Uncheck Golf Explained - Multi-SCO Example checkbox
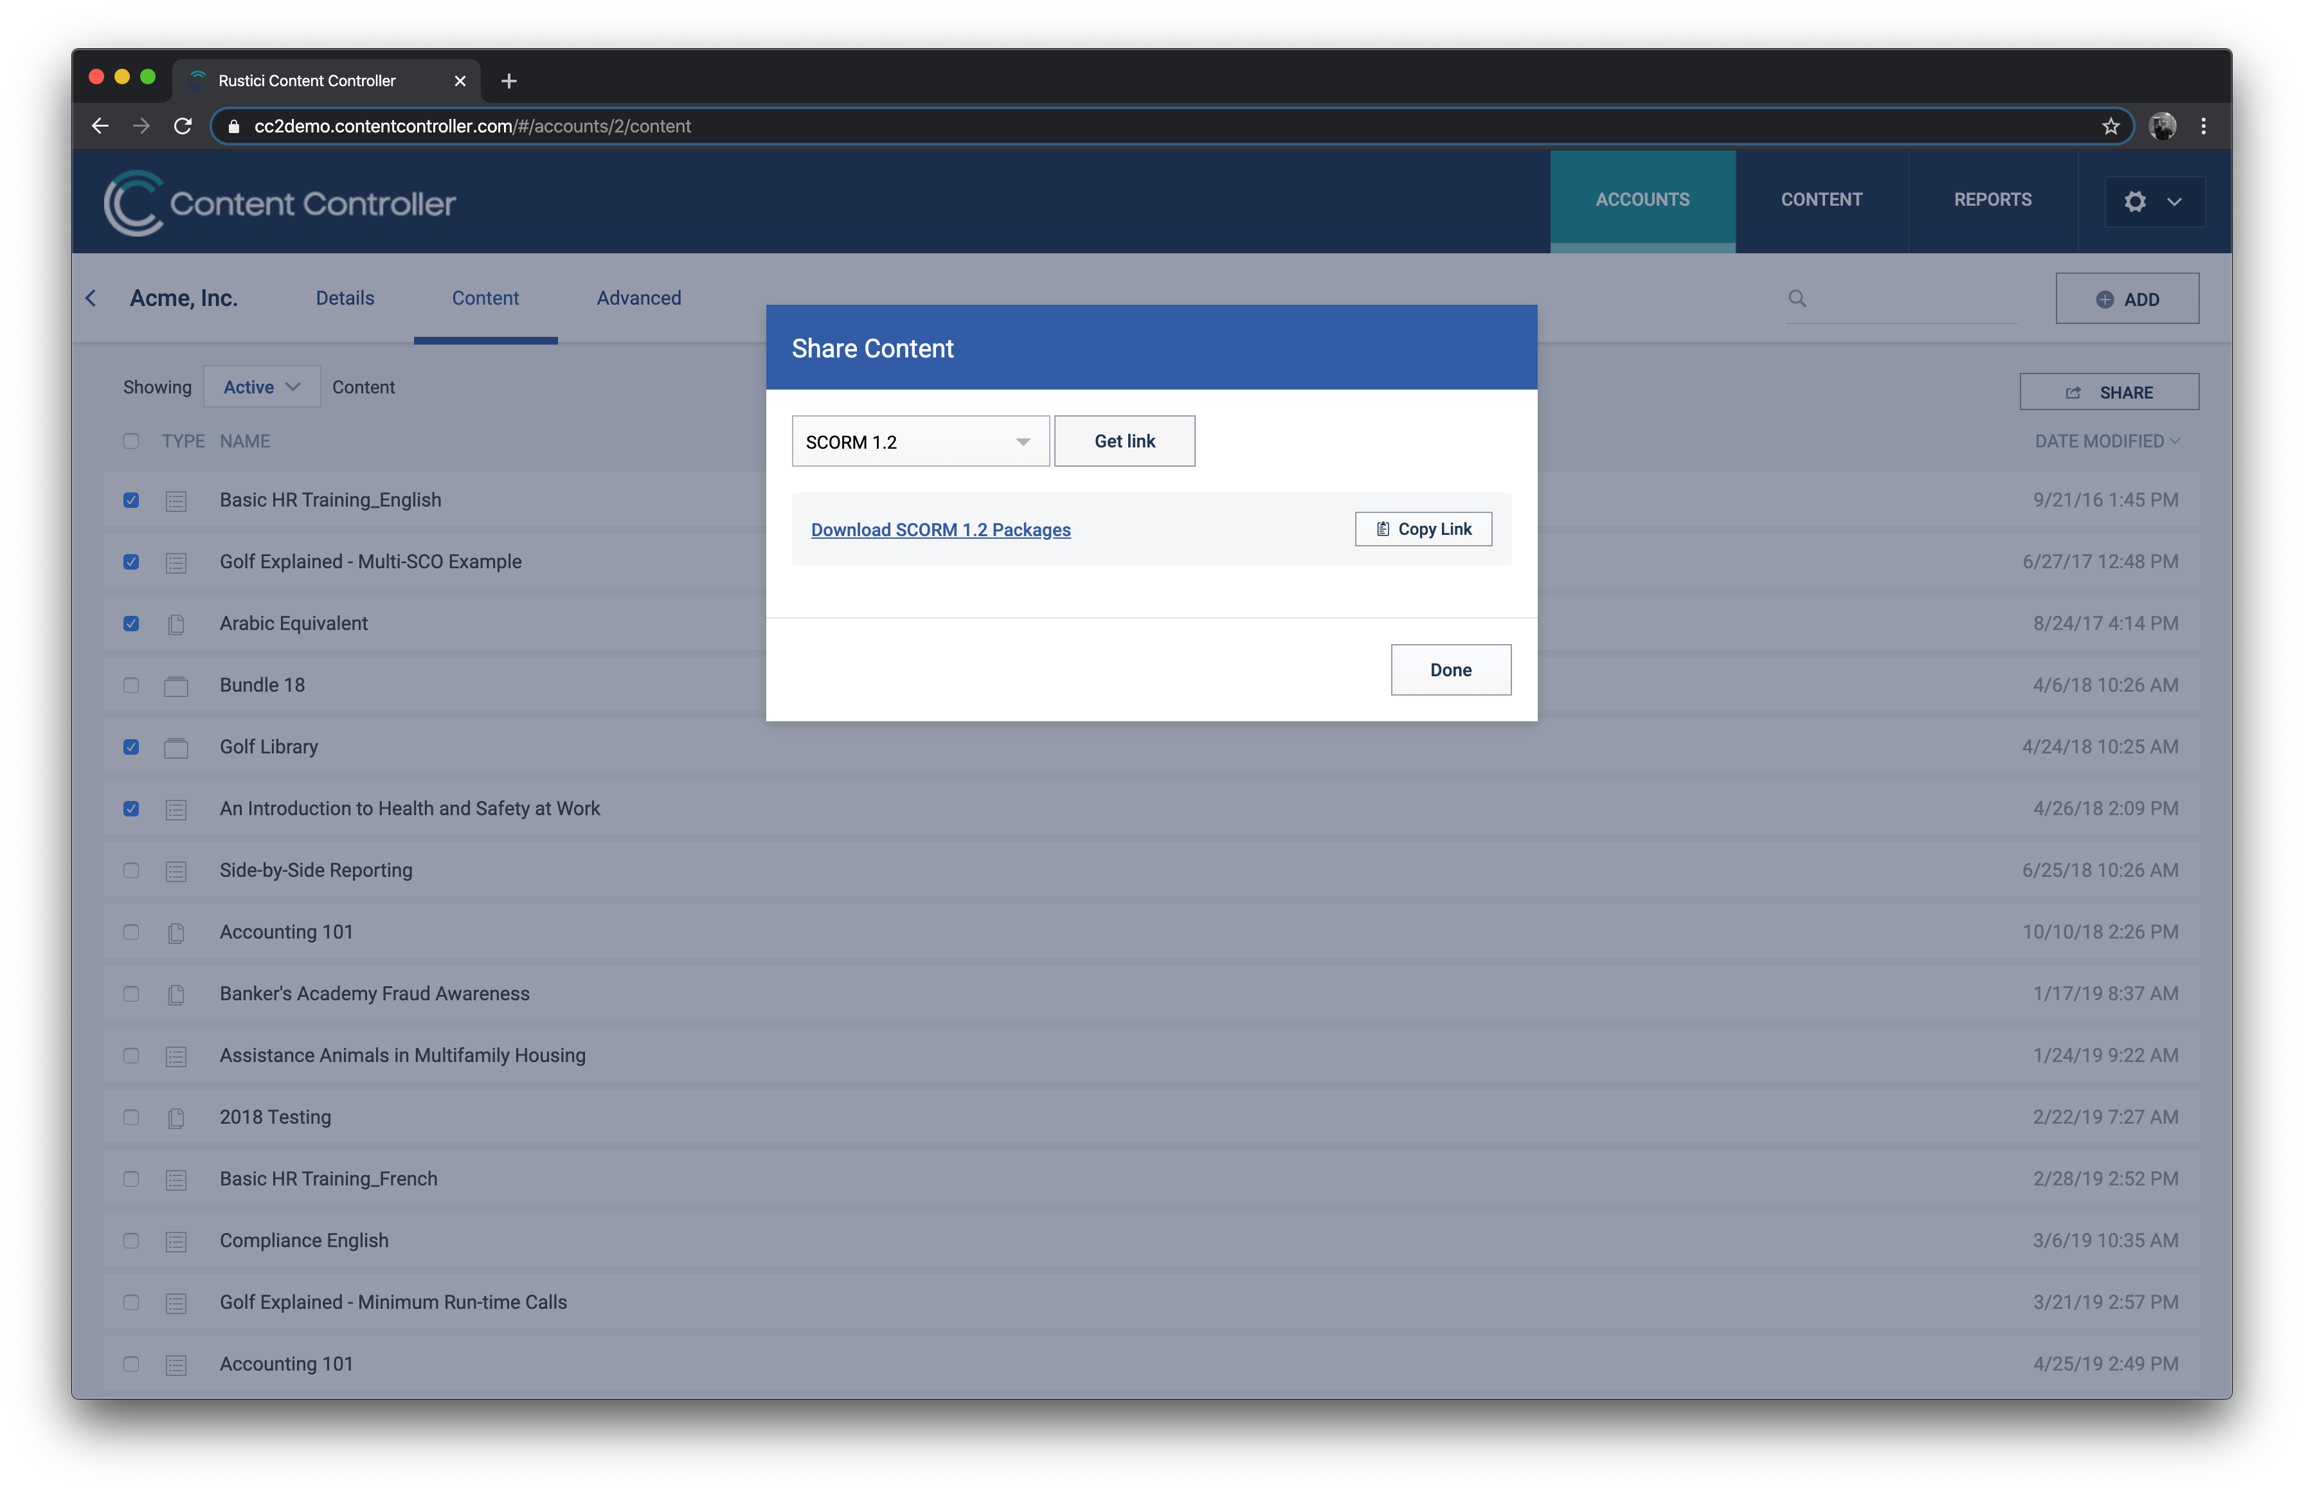 [x=131, y=562]
